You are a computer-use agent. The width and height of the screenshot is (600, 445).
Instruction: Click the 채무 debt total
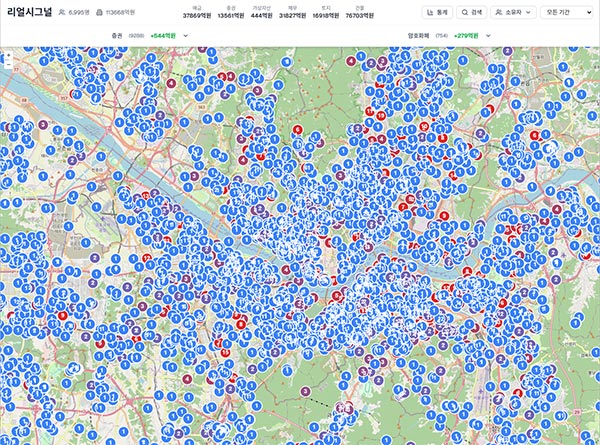tap(293, 14)
